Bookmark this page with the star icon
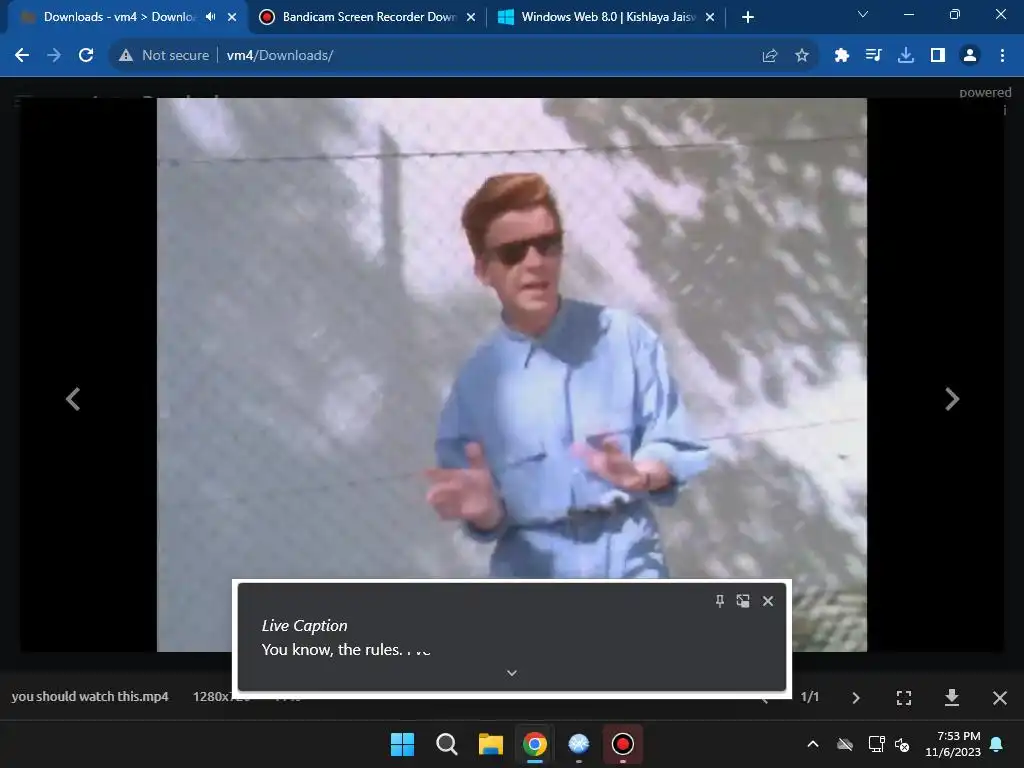The height and width of the screenshot is (768, 1024). pyautogui.click(x=802, y=56)
